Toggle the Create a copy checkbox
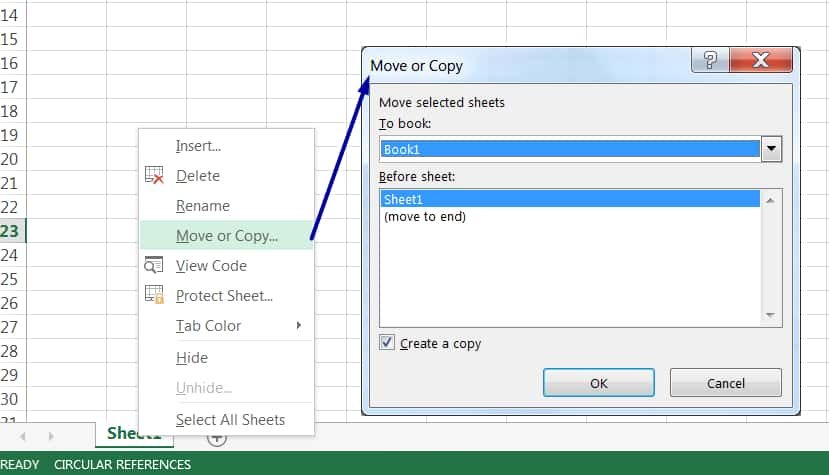Screen dimensions: 829x475 click(x=386, y=342)
